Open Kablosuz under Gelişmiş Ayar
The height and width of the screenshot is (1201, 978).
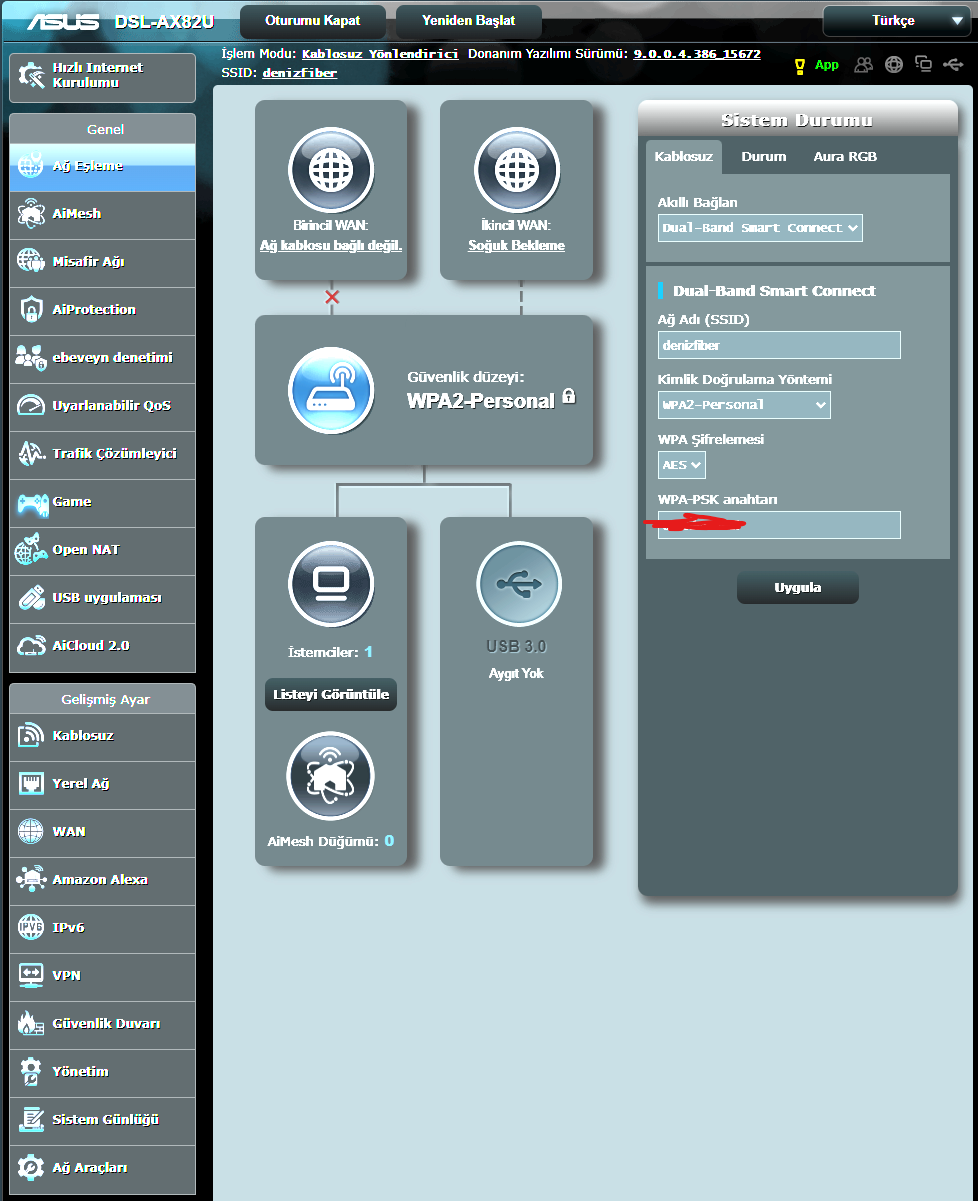[103, 736]
